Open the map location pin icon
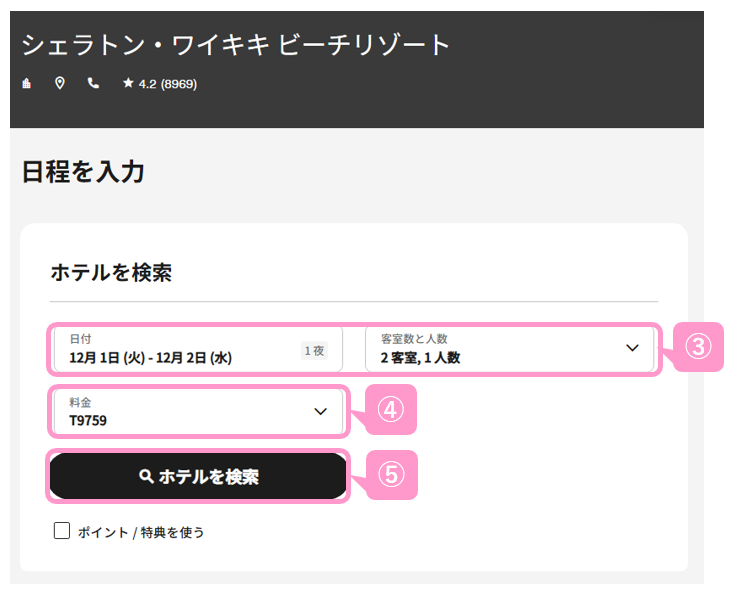The image size is (732, 594). click(x=60, y=84)
